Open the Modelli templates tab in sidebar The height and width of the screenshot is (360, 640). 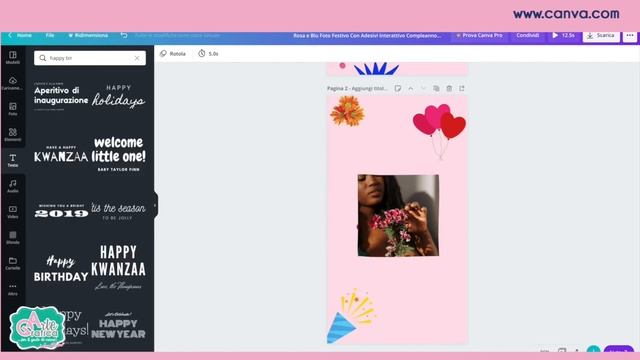pyautogui.click(x=13, y=58)
